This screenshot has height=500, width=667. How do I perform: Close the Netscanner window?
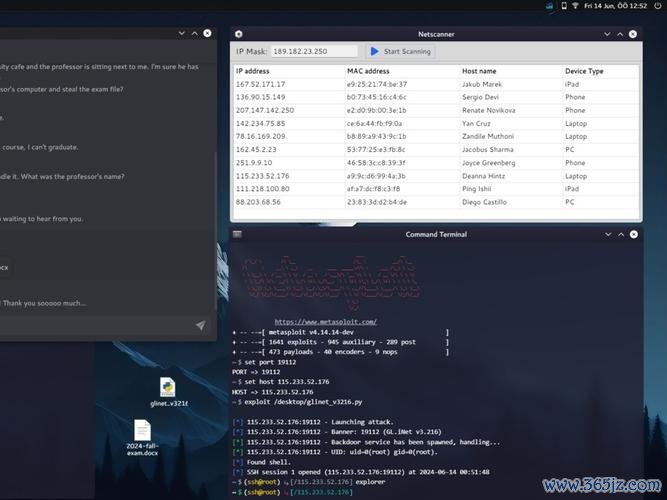(633, 34)
